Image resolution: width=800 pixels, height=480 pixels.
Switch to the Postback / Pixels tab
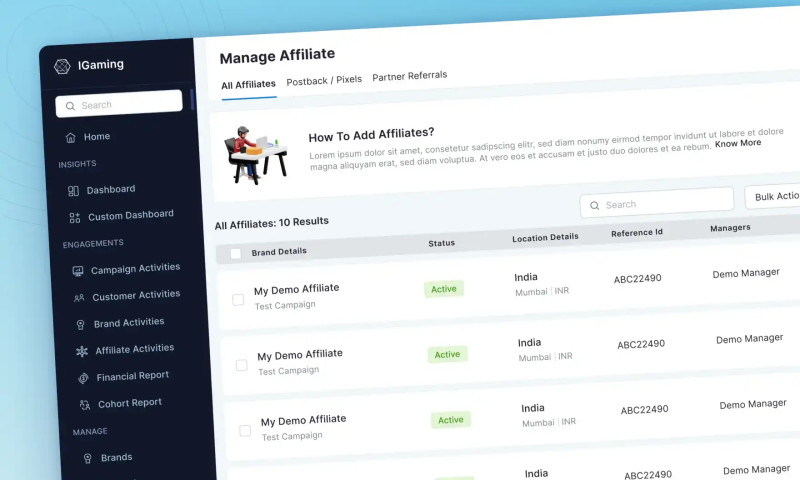pyautogui.click(x=324, y=80)
